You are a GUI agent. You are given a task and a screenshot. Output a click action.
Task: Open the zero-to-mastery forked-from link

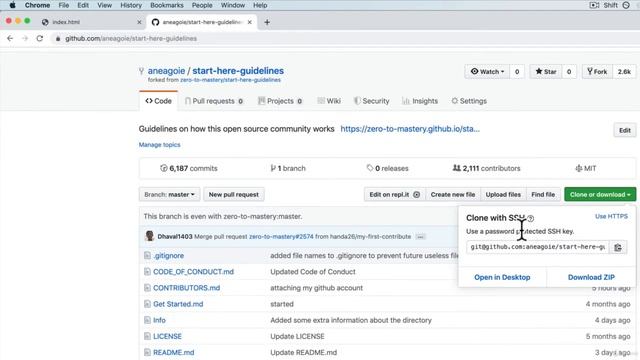point(230,80)
